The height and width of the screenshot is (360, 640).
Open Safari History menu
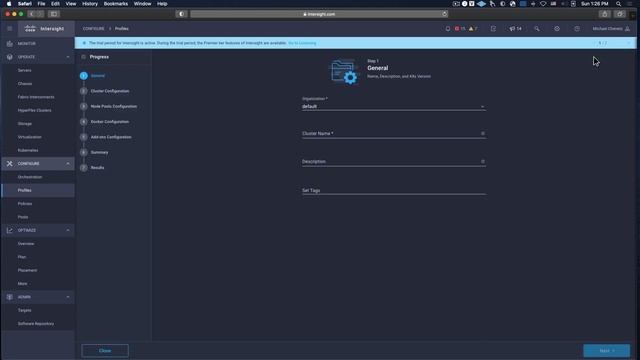click(x=90, y=4)
